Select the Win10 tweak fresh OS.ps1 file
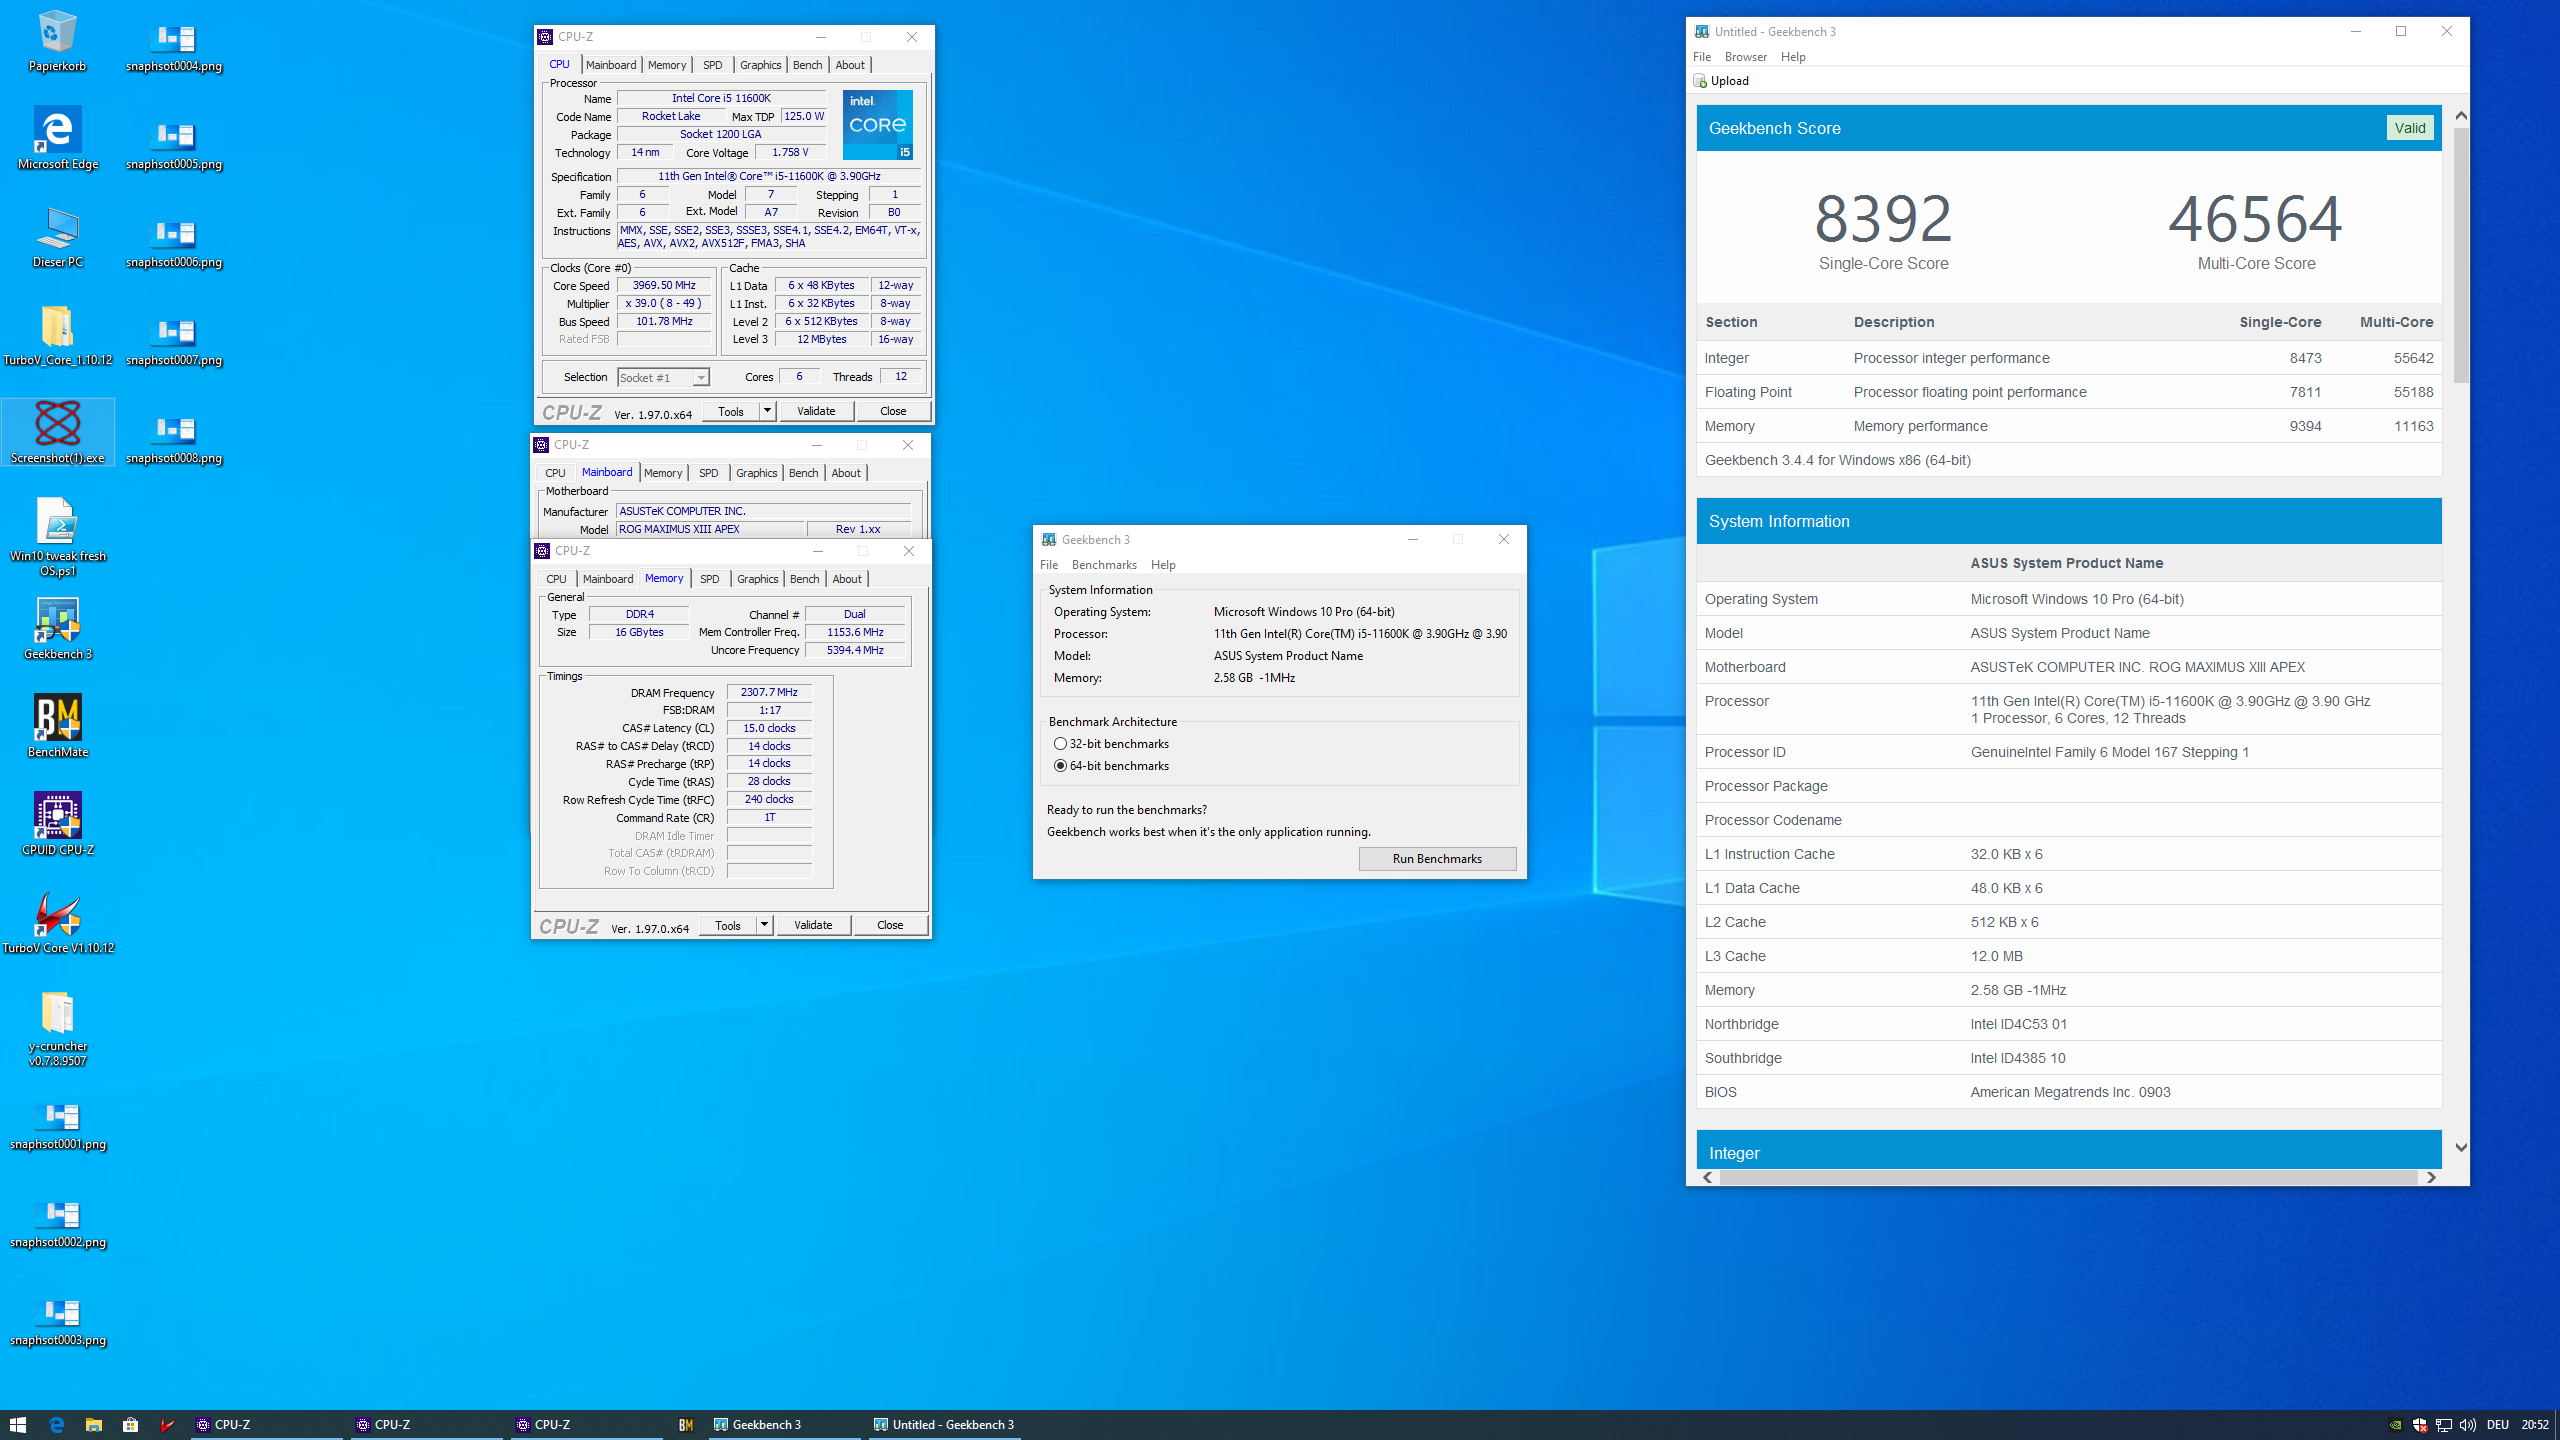This screenshot has width=2560, height=1440. click(57, 537)
